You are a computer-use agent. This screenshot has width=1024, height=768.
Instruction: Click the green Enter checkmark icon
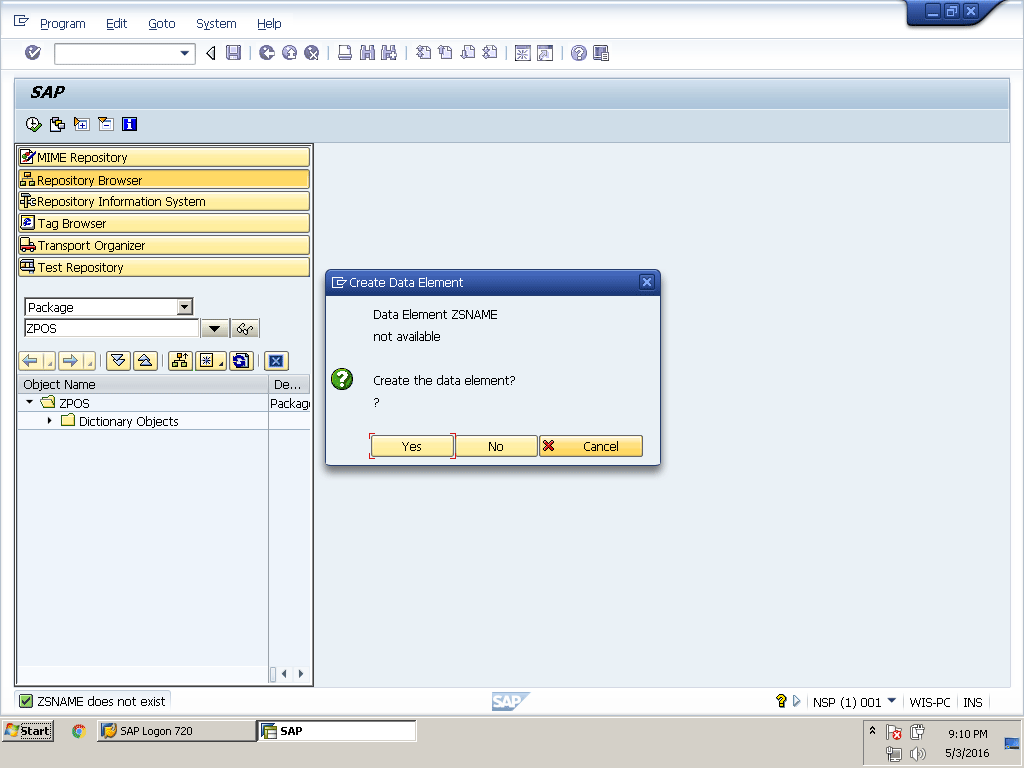tap(33, 53)
